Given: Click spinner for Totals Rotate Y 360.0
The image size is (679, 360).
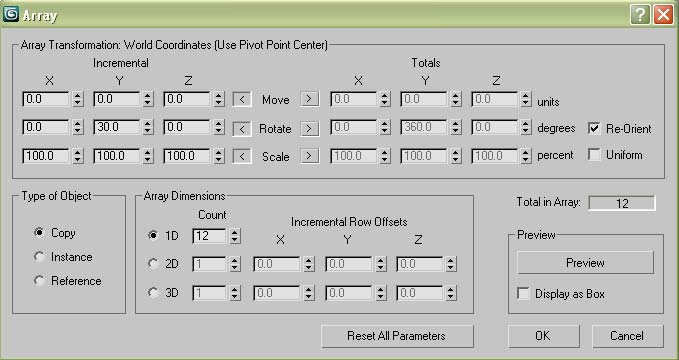Looking at the screenshot, I should click(x=456, y=128).
